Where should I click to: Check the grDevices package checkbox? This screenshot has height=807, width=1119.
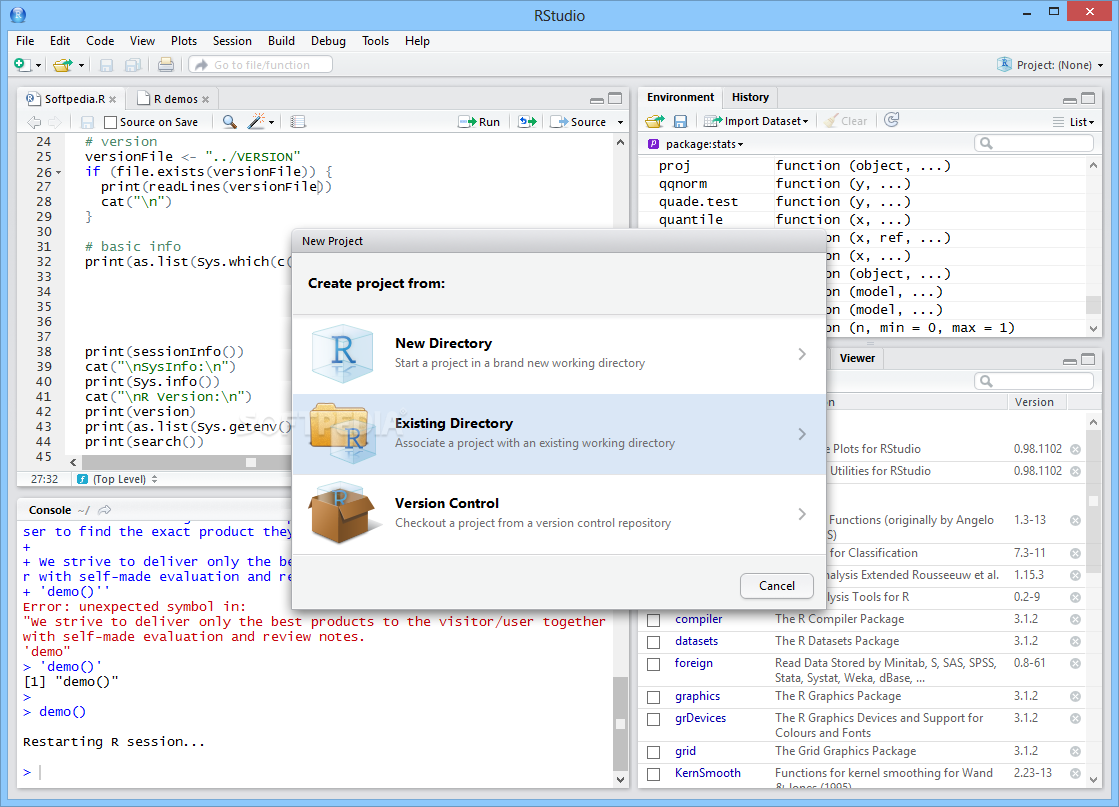coord(654,719)
